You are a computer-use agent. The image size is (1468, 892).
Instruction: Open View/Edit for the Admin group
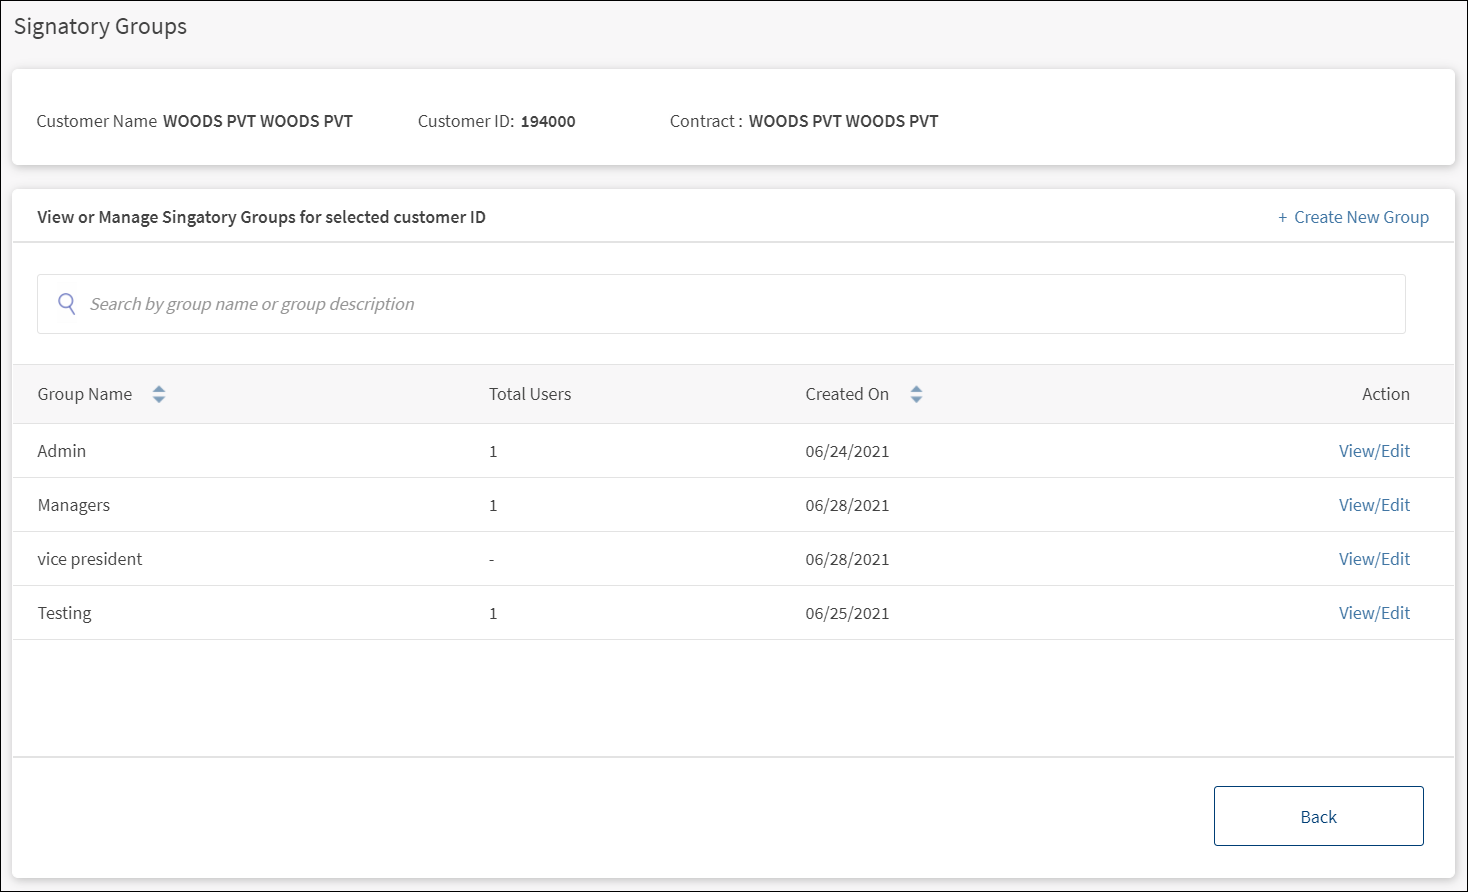pyautogui.click(x=1374, y=451)
